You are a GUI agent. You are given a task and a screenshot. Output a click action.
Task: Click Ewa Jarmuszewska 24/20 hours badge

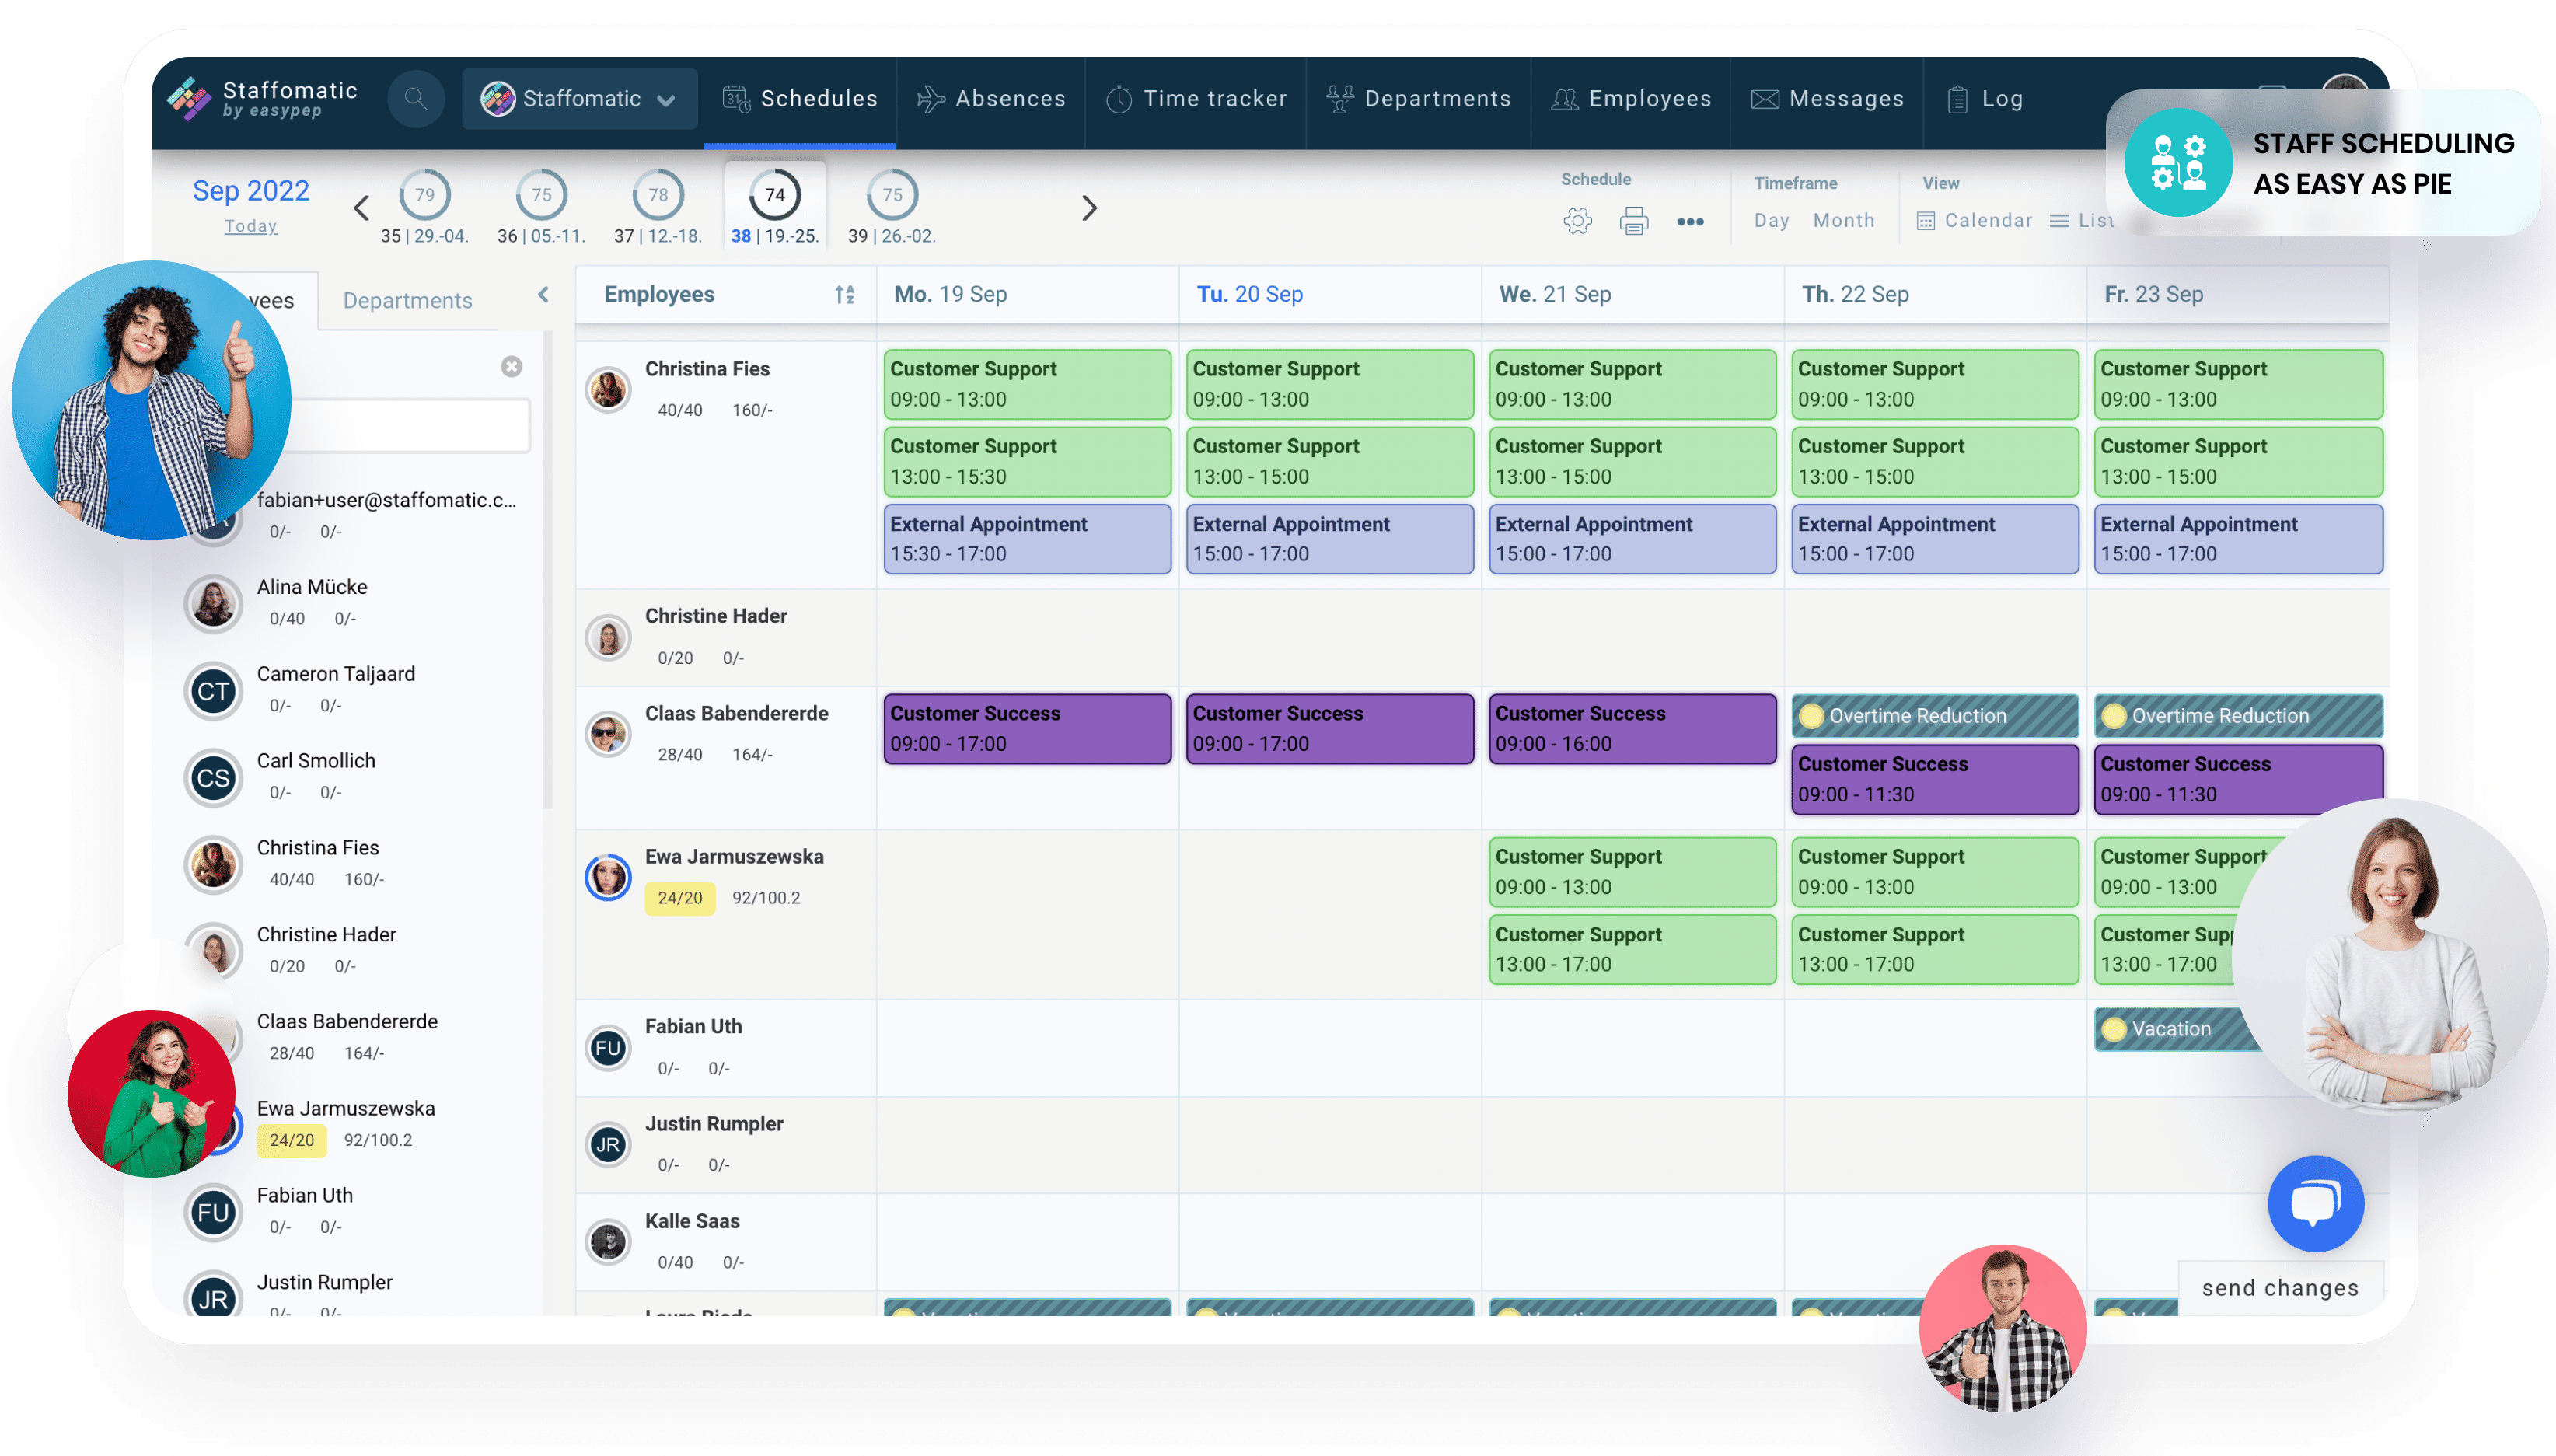[680, 898]
